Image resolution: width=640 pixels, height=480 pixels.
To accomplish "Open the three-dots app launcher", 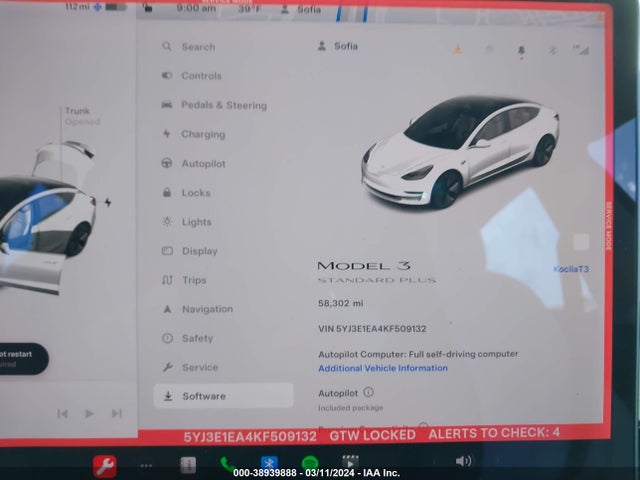I will 146,465.
